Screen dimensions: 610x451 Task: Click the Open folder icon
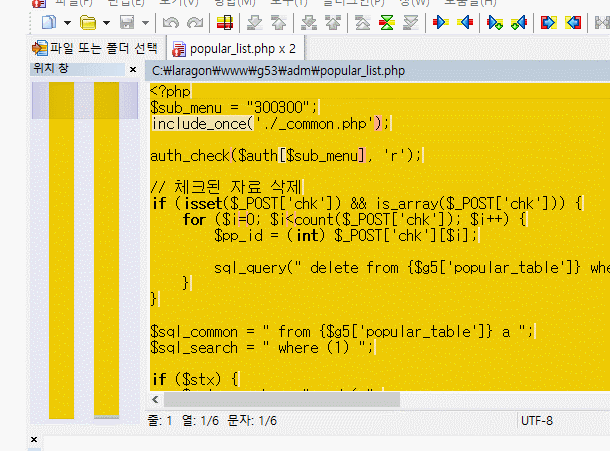click(x=88, y=23)
